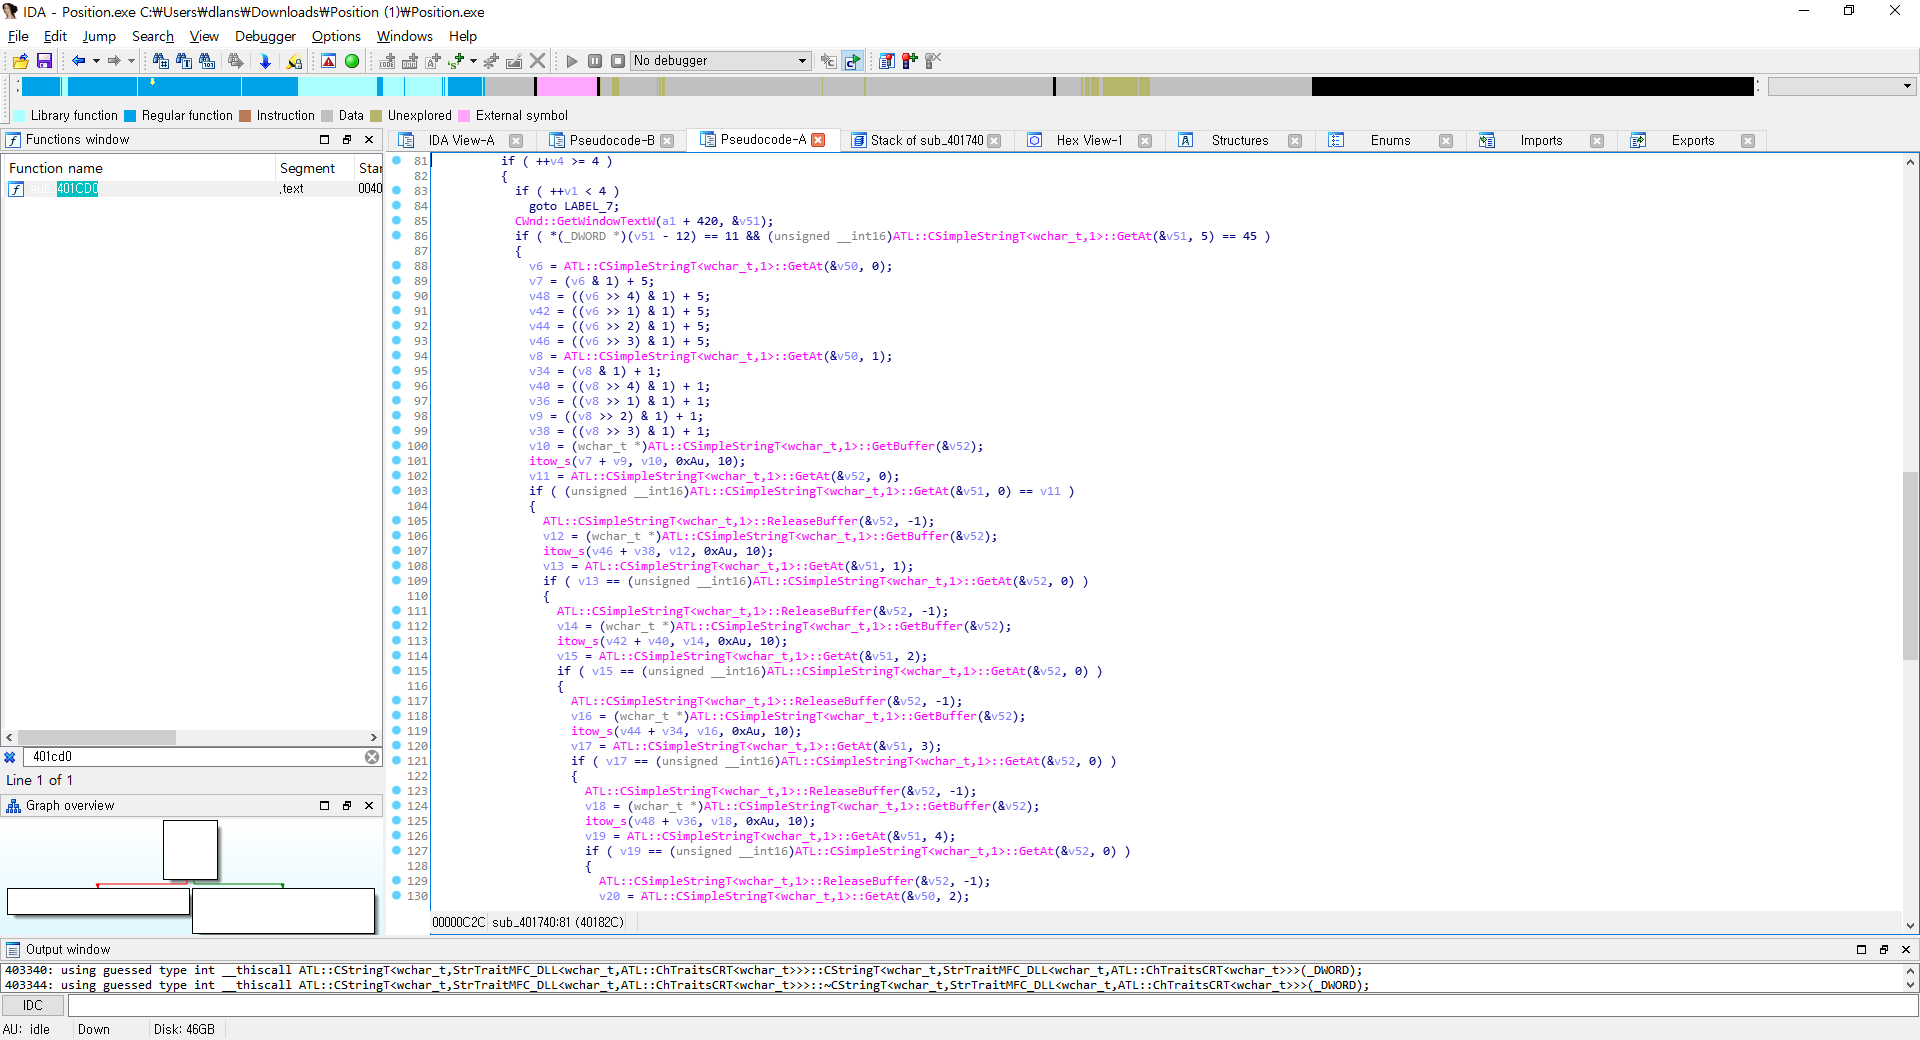The height and width of the screenshot is (1040, 1920).
Task: Open the Debugger menu
Action: tap(265, 36)
